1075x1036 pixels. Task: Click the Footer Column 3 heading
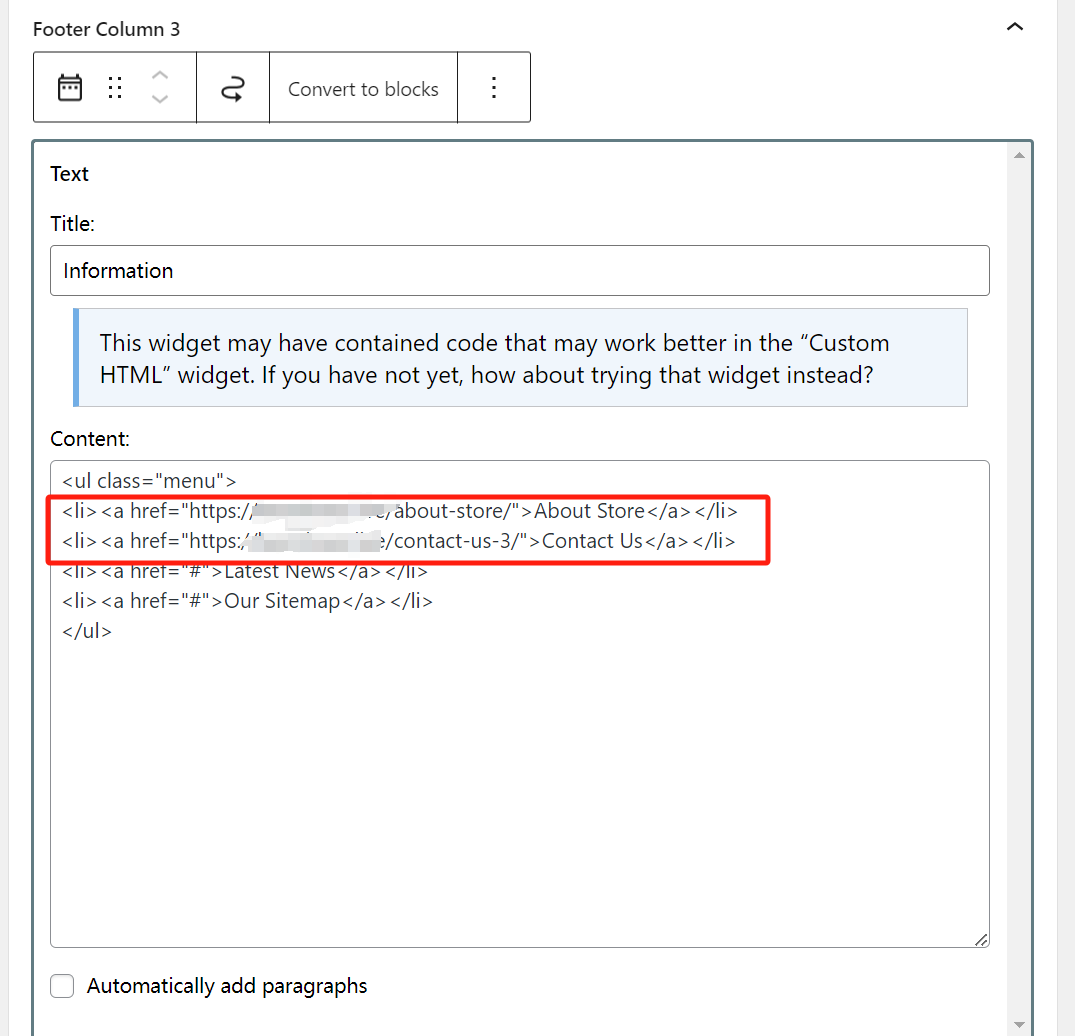tap(106, 29)
